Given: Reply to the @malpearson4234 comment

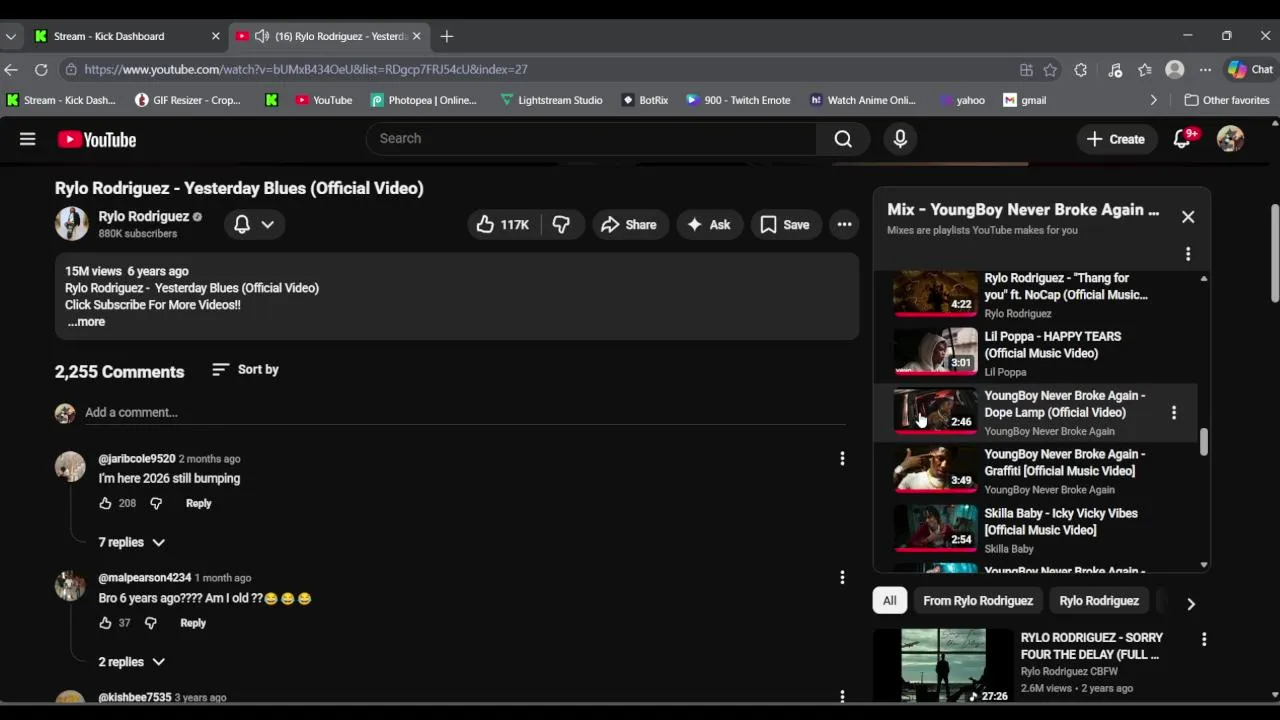Looking at the screenshot, I should [x=193, y=623].
